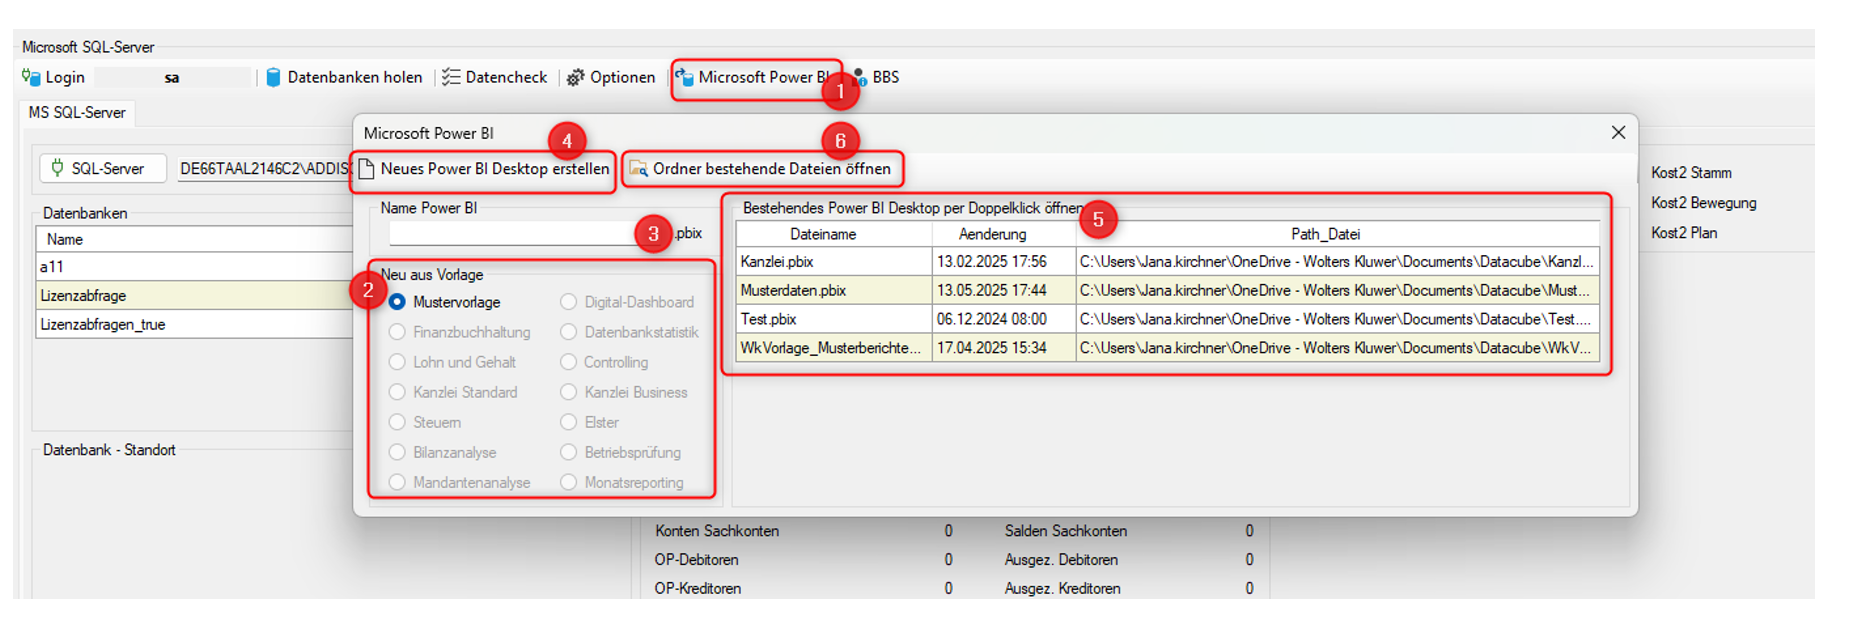1858x627 pixels.
Task: Click the folder icon for Ordner bestehende Dateien öffnen
Action: (x=638, y=169)
